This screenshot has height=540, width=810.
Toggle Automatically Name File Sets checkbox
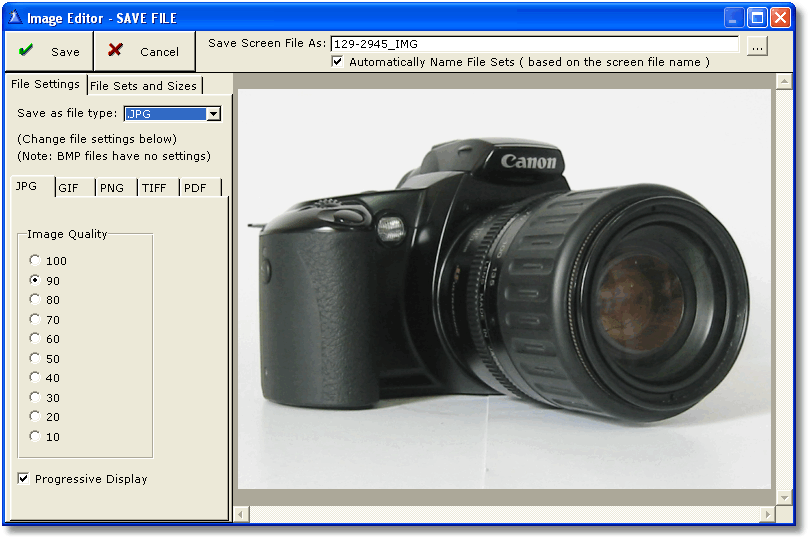(x=337, y=62)
